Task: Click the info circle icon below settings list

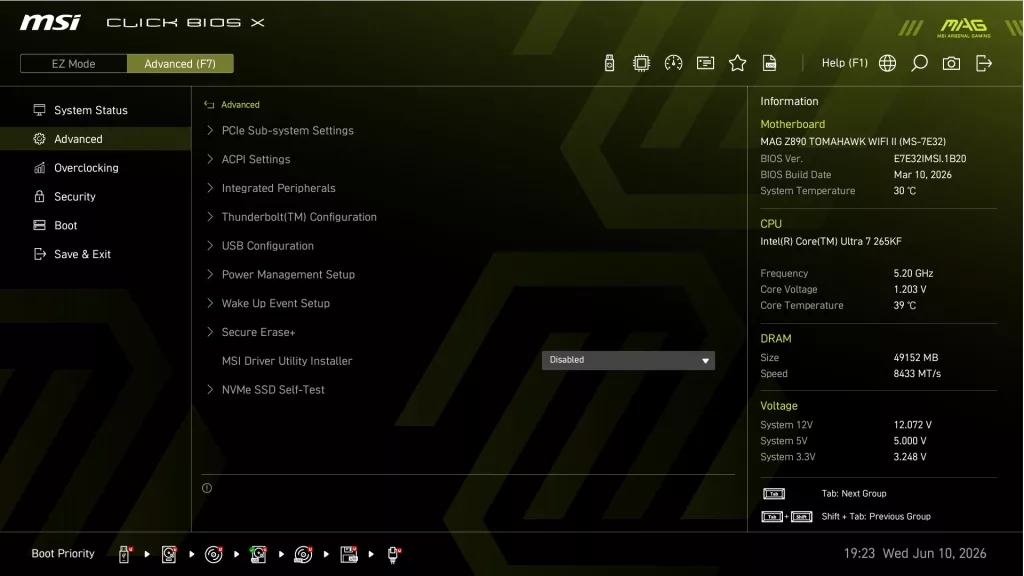Action: pyautogui.click(x=207, y=488)
